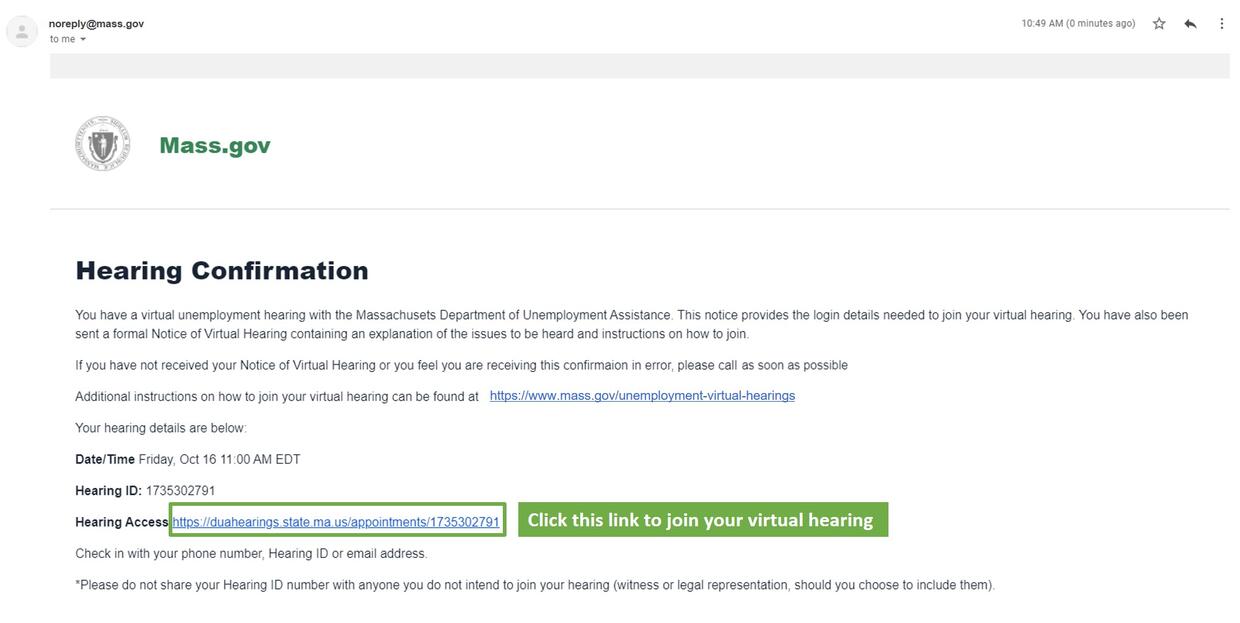Click the green "join your virtual hearing" callout
This screenshot has height=623, width=1240.
(702, 520)
